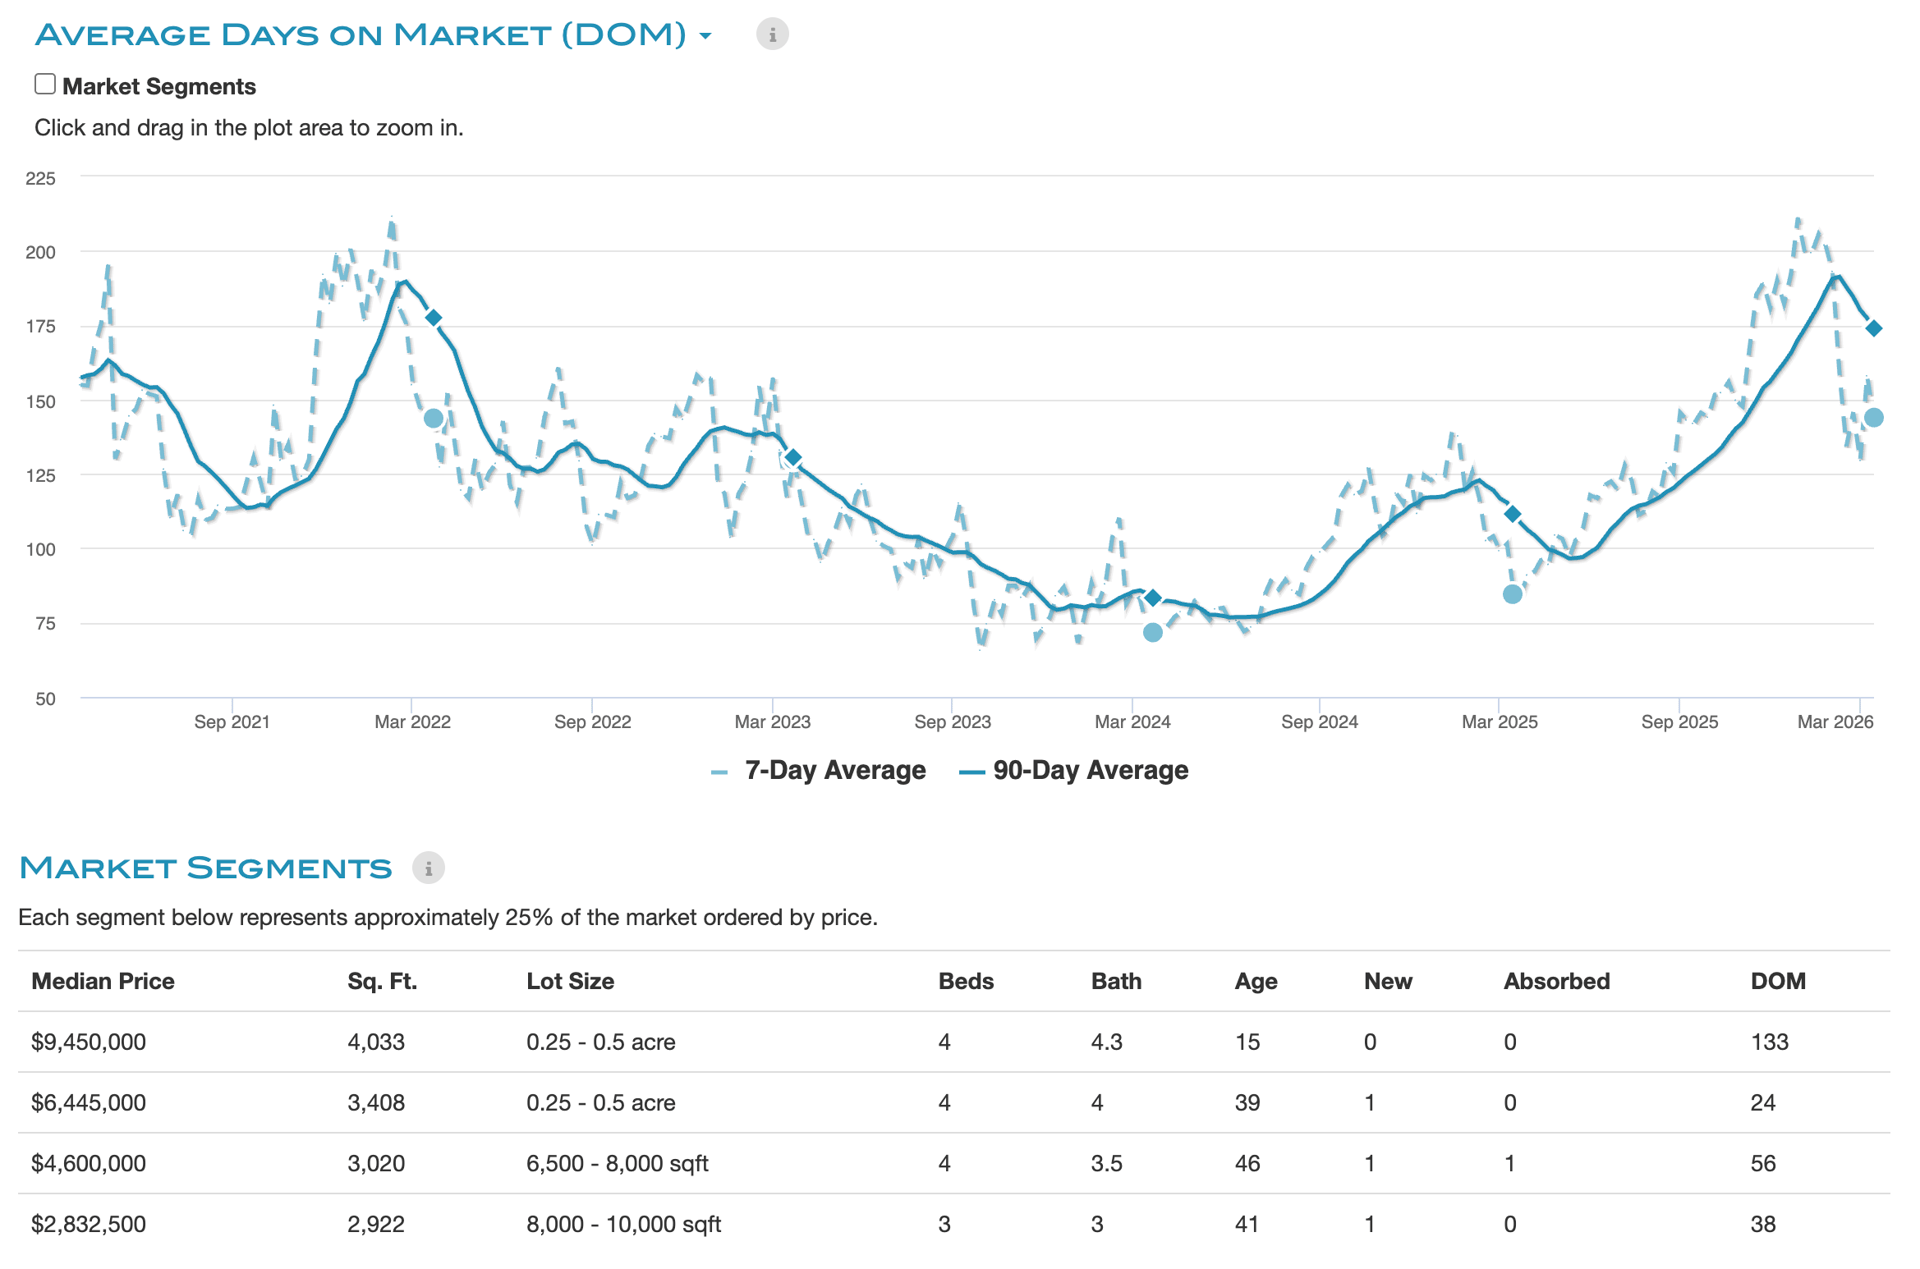This screenshot has width=1920, height=1269.
Task: Click the diamond marker at chart's right end
Action: (x=1874, y=328)
